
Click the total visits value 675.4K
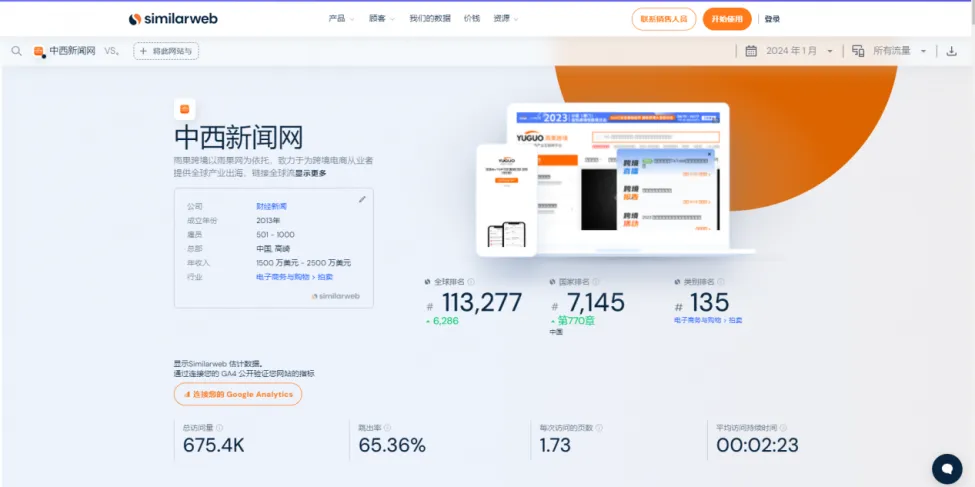214,445
